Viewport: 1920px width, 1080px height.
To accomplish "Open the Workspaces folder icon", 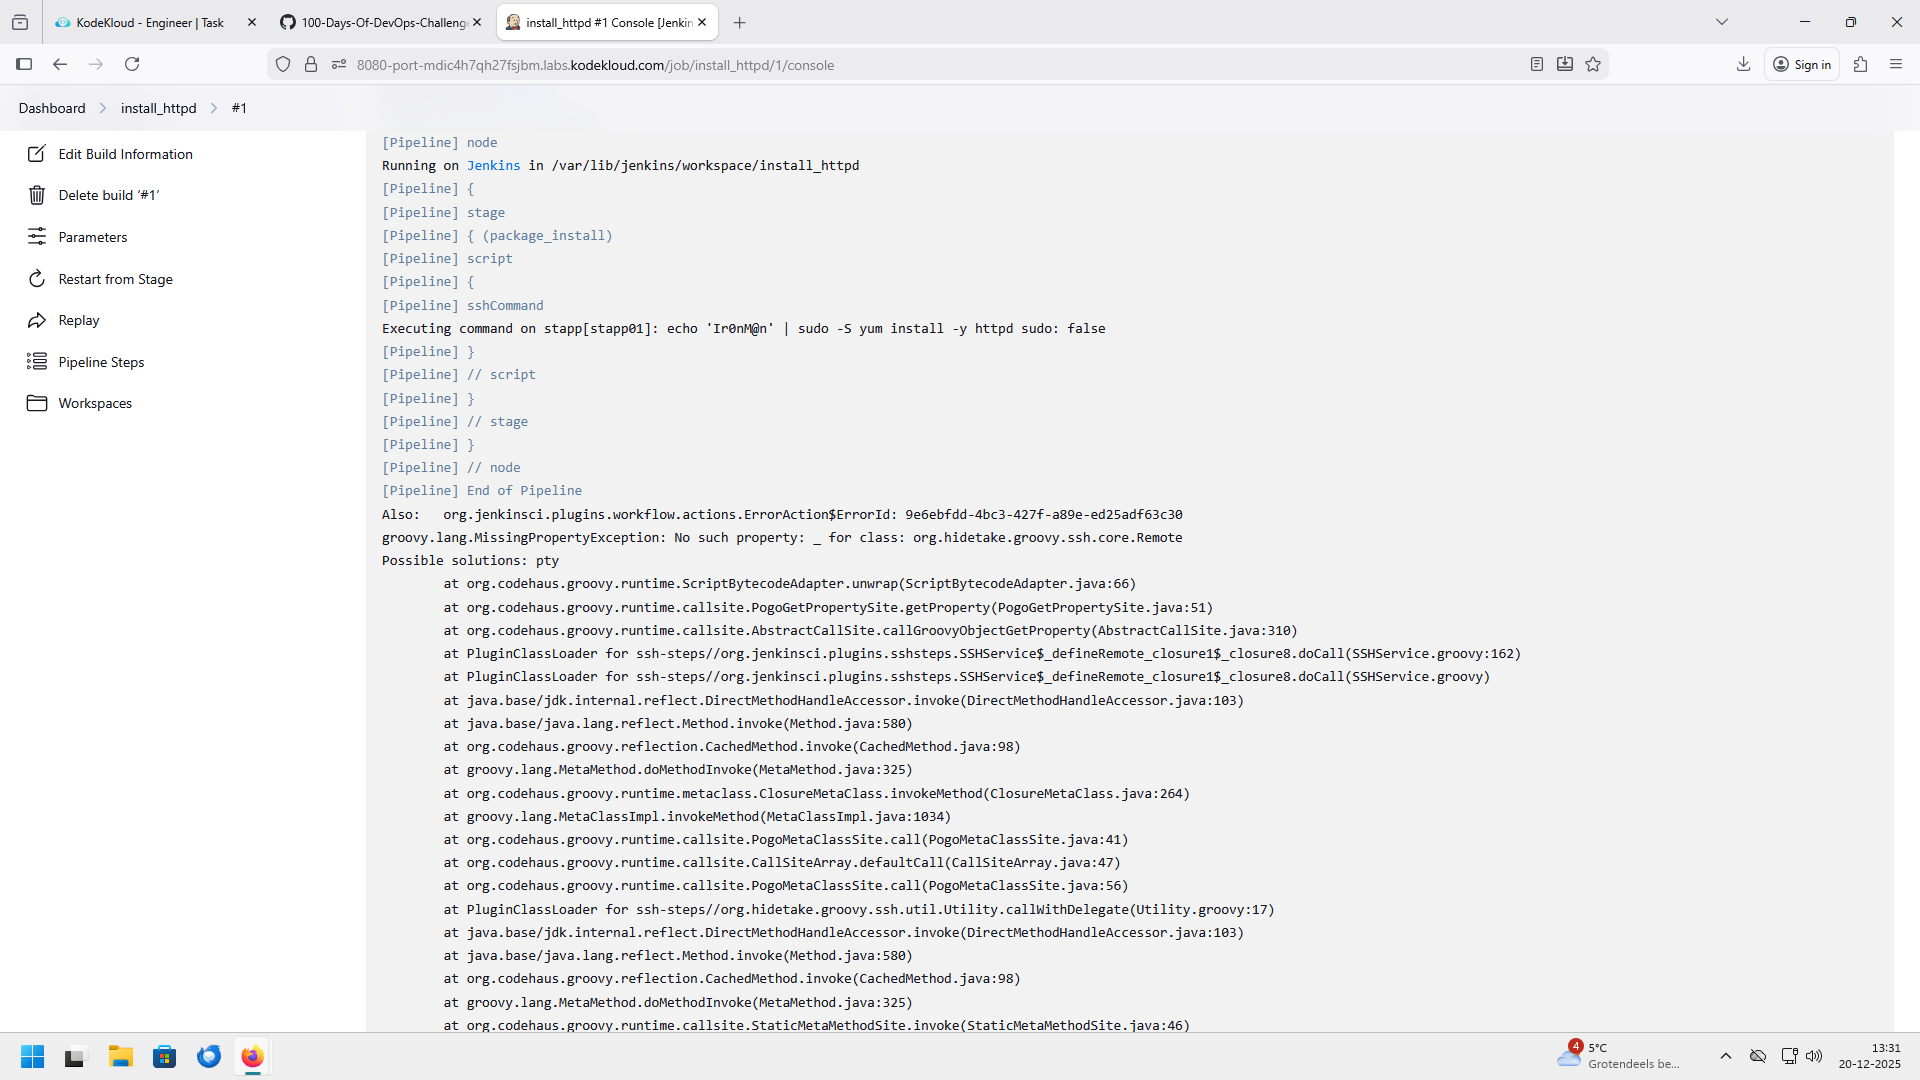I will tap(37, 403).
